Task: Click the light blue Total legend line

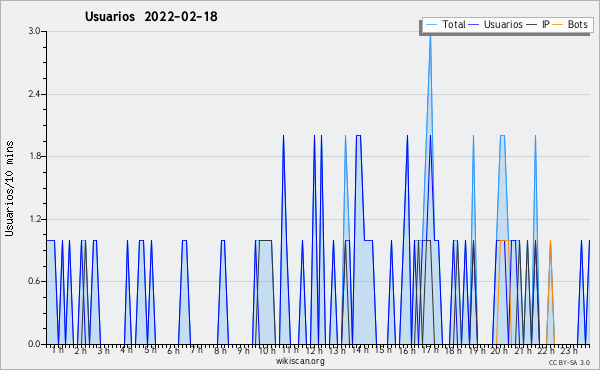Action: [431, 25]
